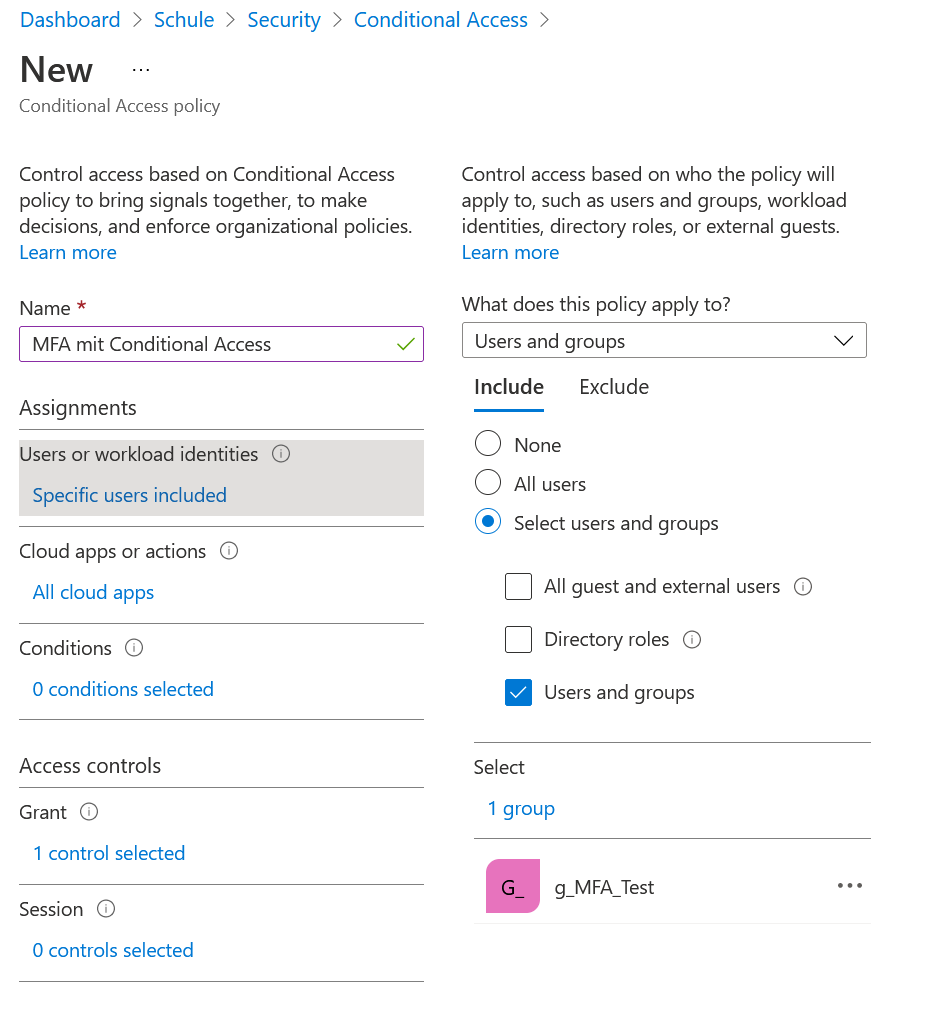Switch to the Include tab
Image resolution: width=929 pixels, height=1026 pixels.
[x=509, y=387]
